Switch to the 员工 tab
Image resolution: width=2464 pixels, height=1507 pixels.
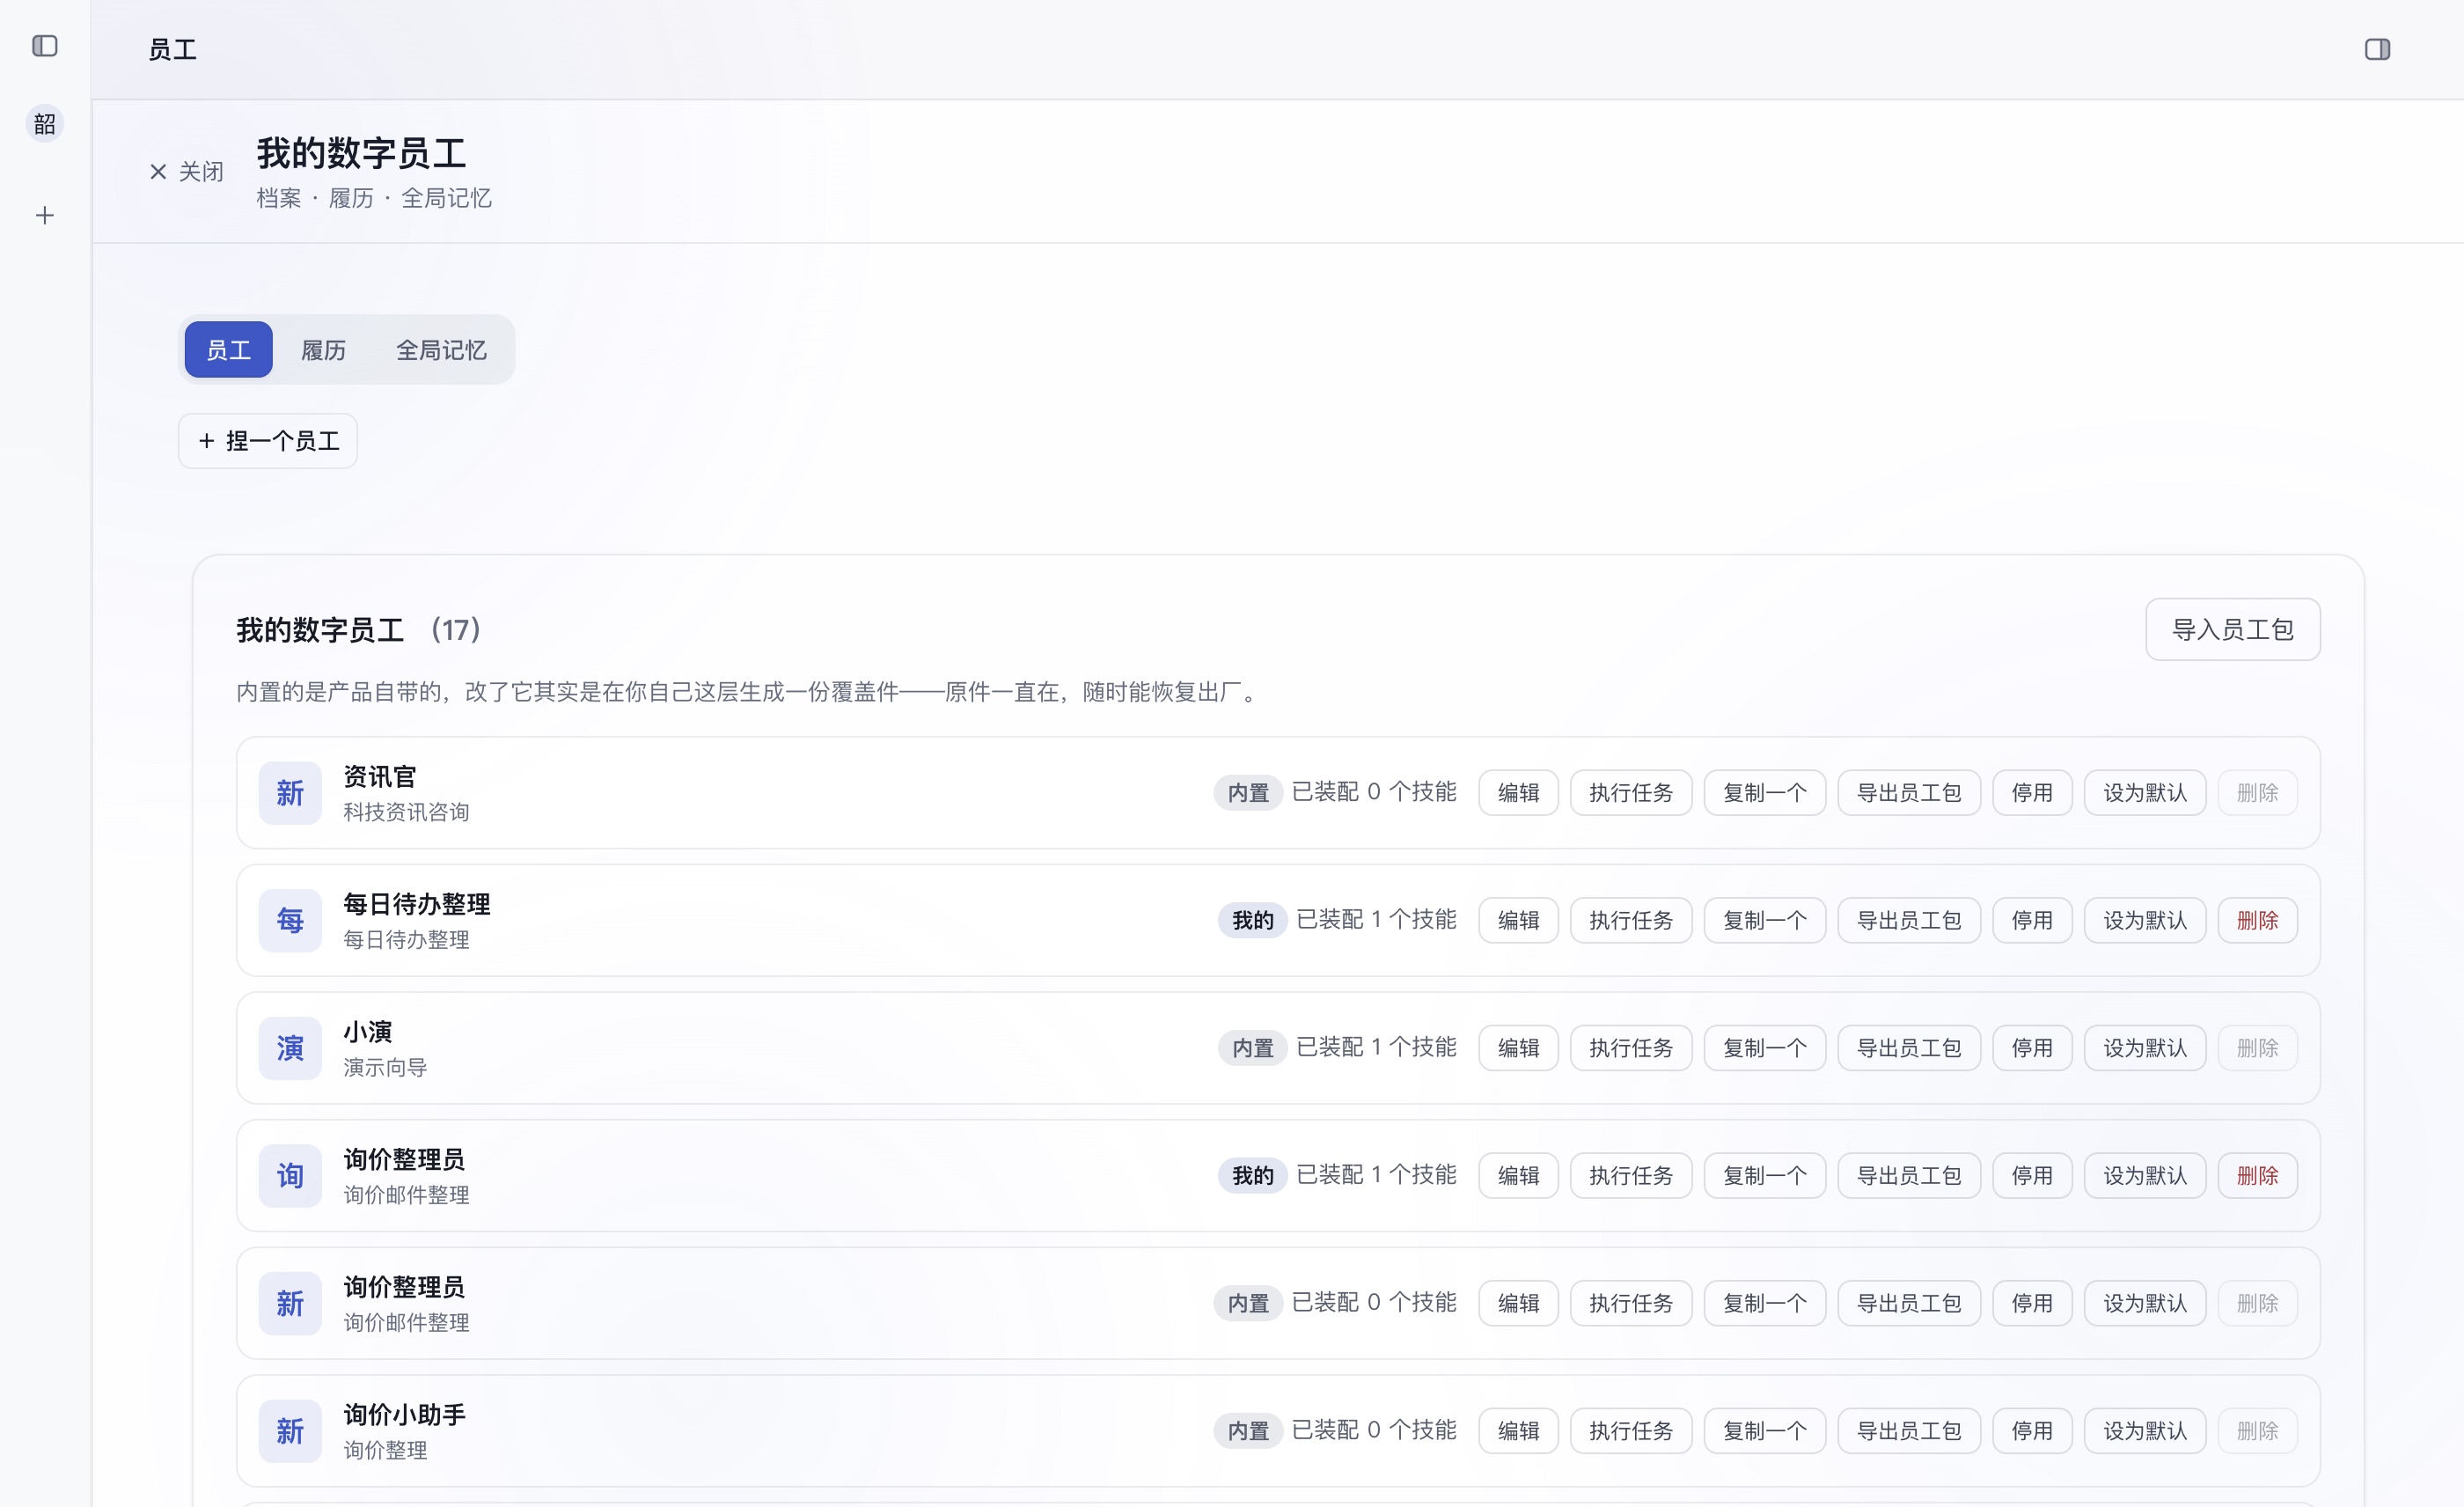pyautogui.click(x=229, y=350)
